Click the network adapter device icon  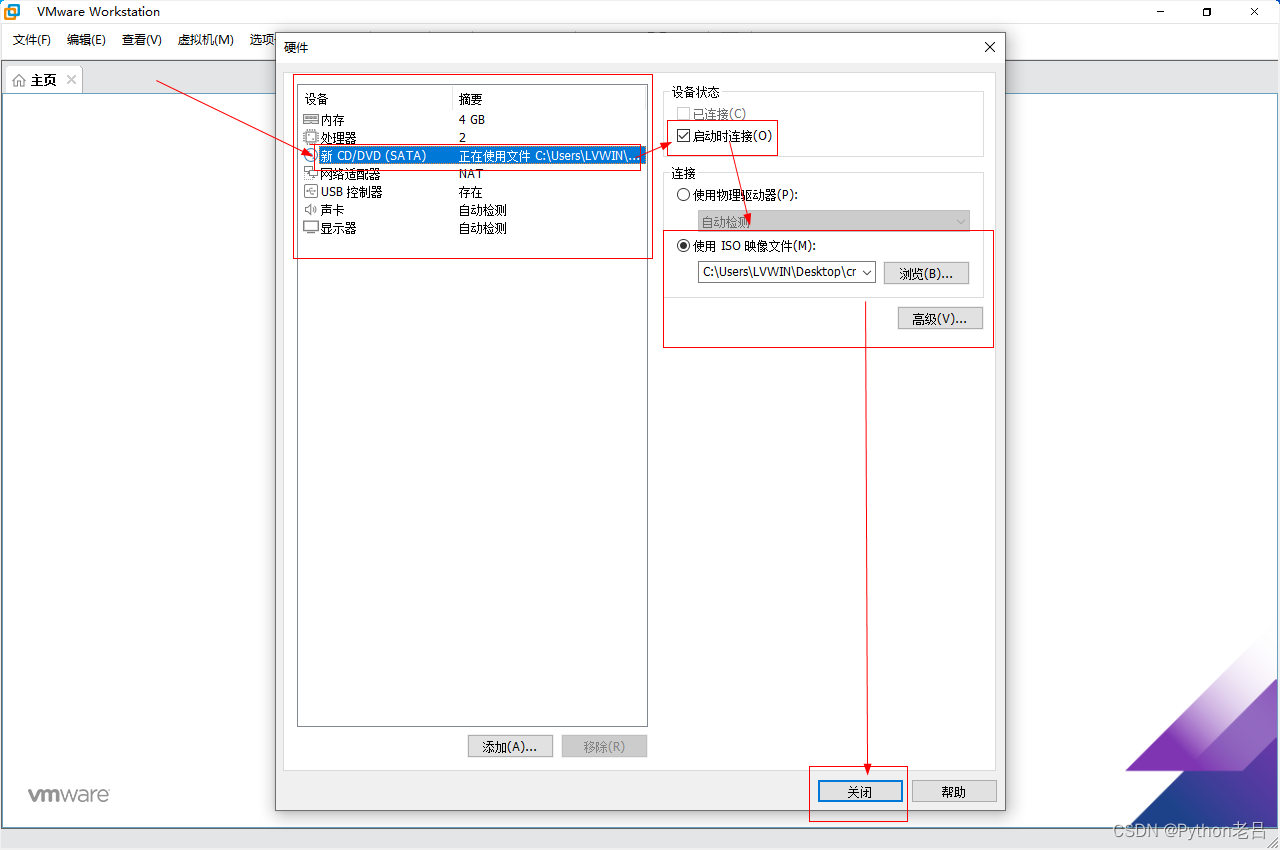click(311, 174)
